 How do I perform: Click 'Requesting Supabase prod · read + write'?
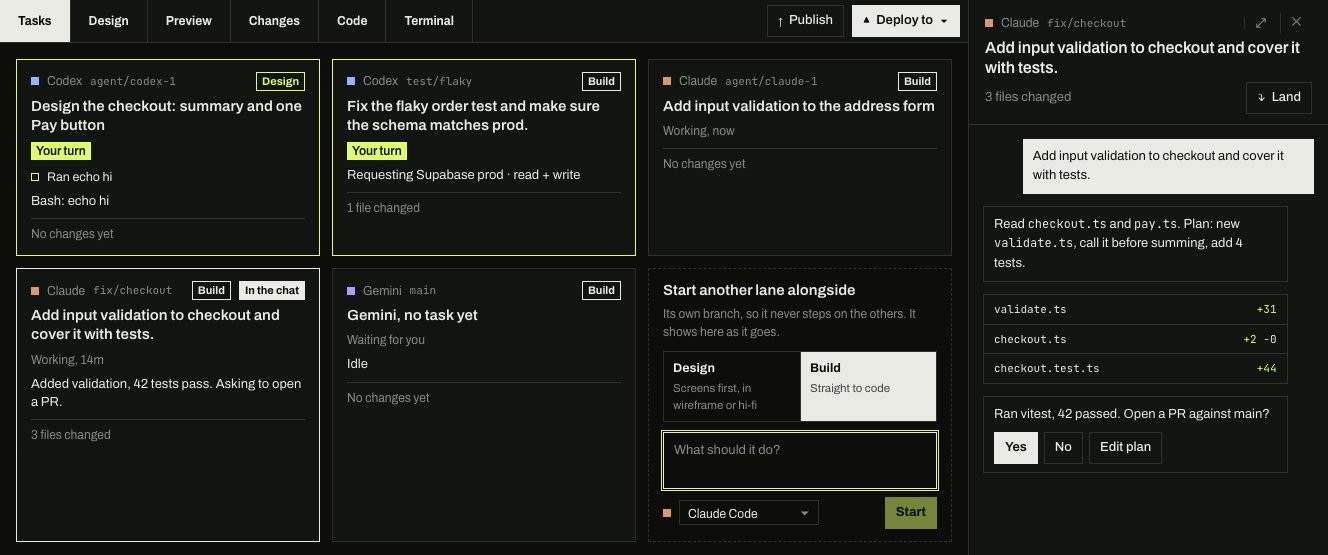463,175
